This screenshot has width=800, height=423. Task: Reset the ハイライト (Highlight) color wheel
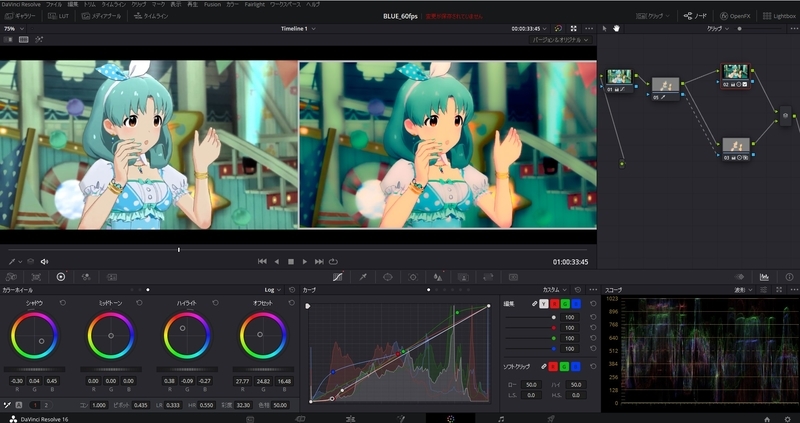coord(215,303)
